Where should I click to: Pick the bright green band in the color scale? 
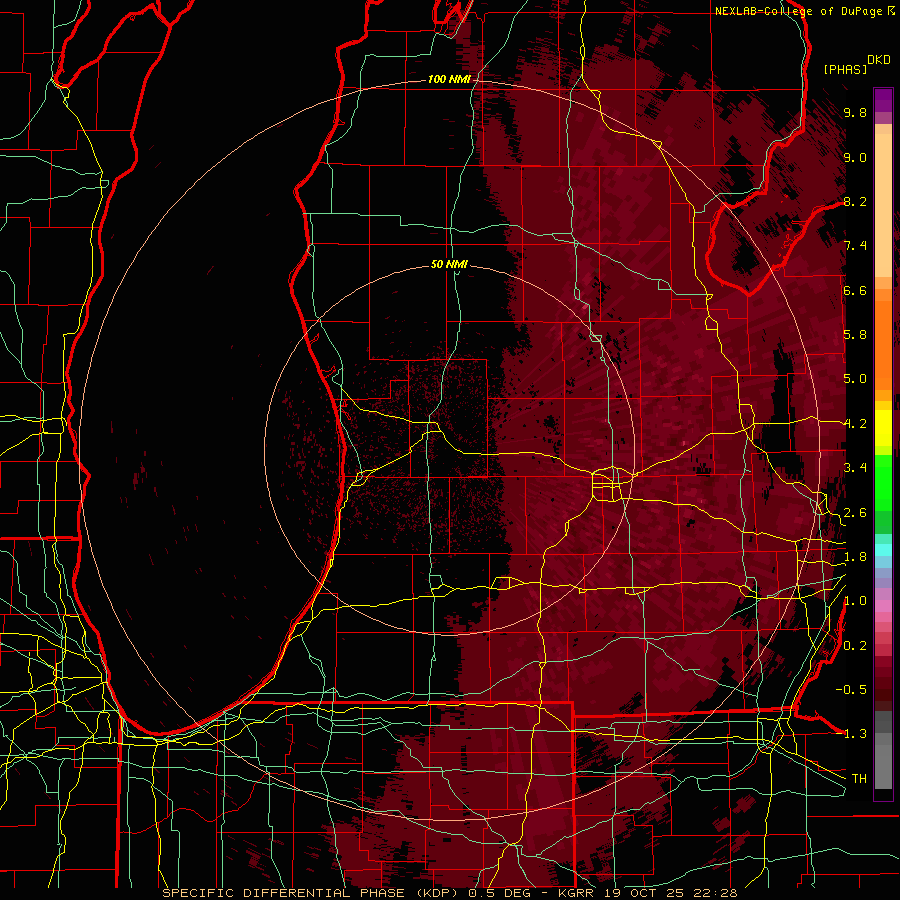coord(883,482)
